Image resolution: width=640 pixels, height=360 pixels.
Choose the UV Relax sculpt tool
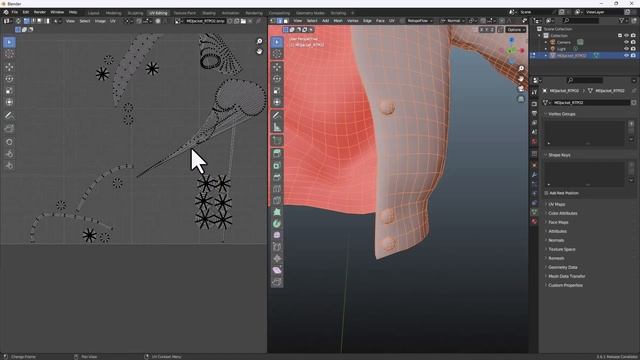pyautogui.click(x=9, y=154)
